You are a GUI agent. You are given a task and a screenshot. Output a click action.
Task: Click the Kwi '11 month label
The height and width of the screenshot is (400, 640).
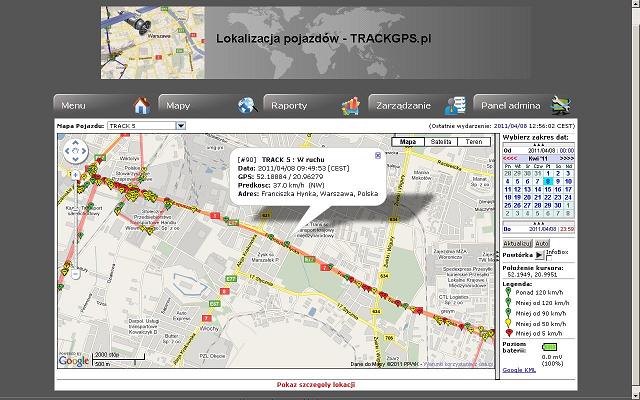(x=538, y=158)
